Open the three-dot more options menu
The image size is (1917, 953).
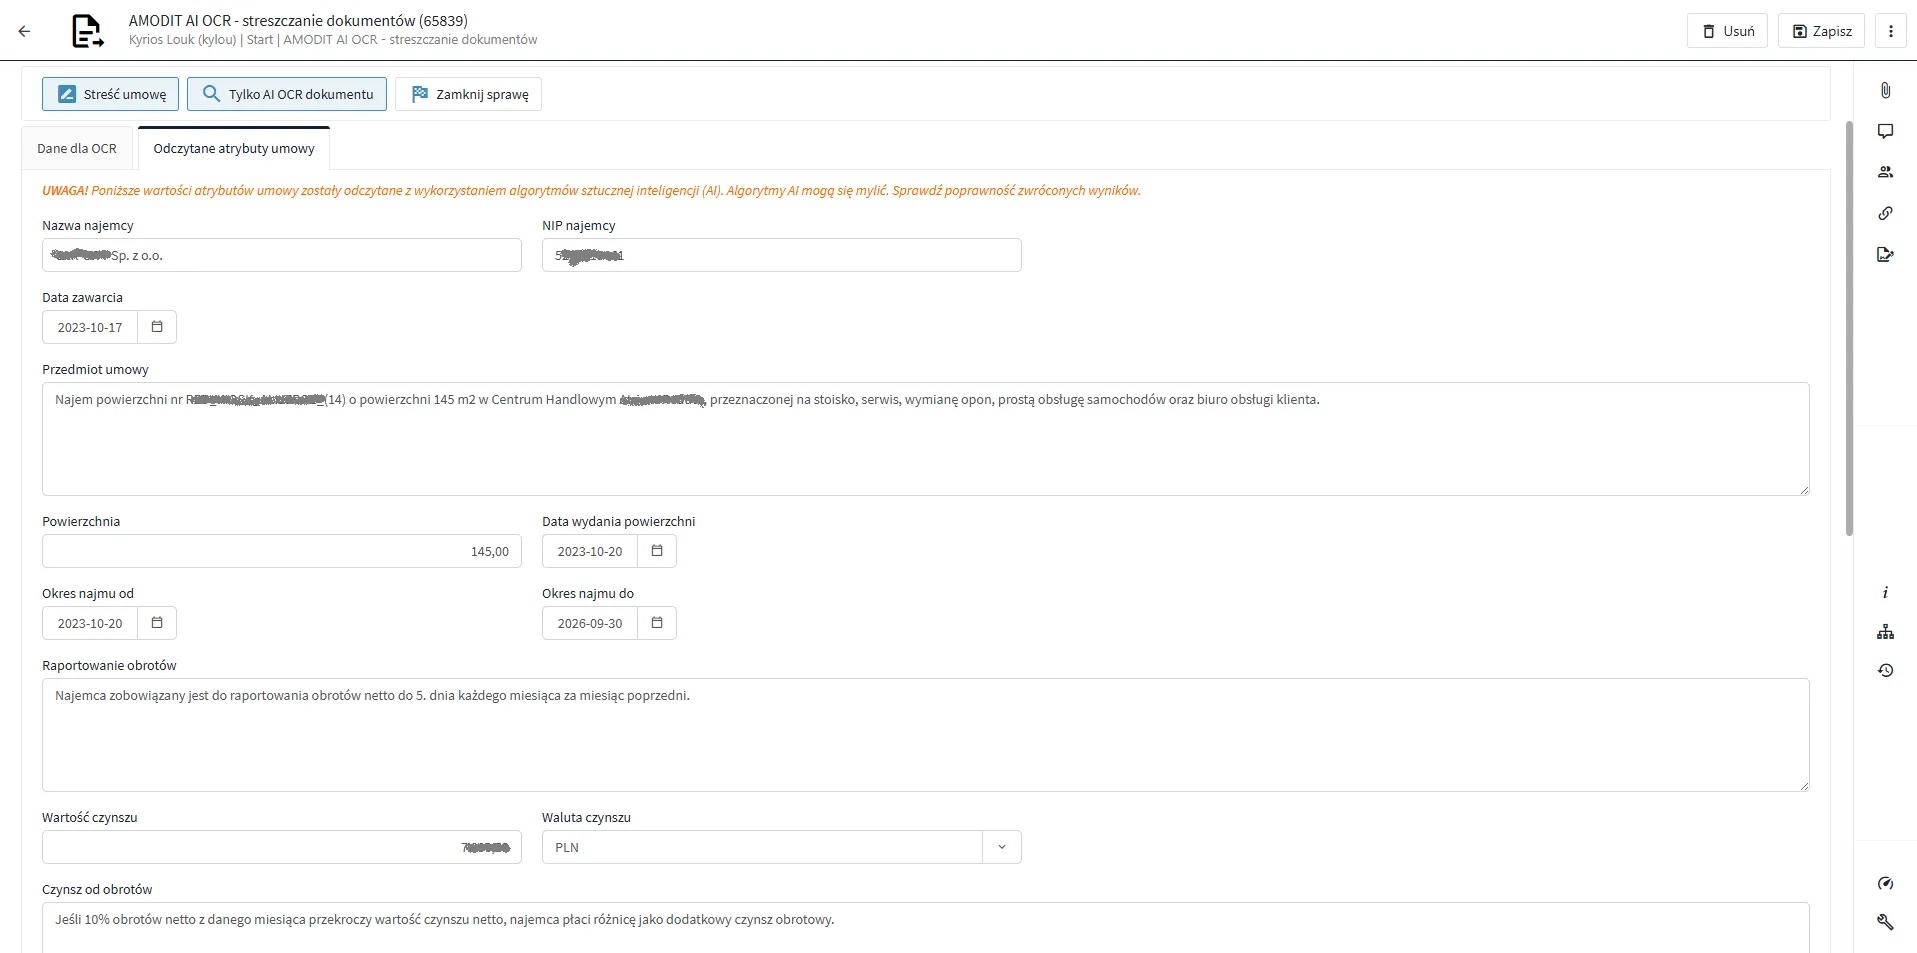coord(1890,31)
